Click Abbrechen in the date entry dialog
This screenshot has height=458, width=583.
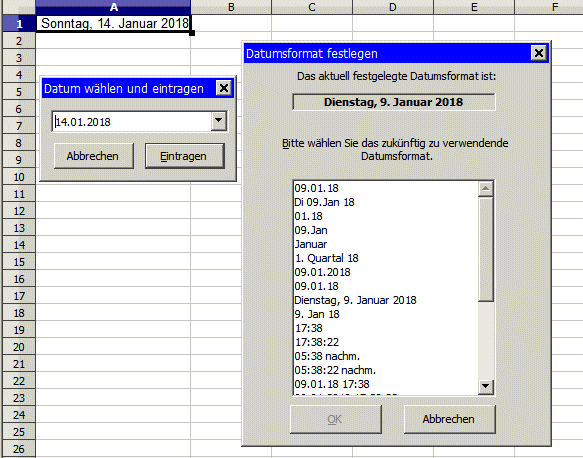click(x=94, y=156)
